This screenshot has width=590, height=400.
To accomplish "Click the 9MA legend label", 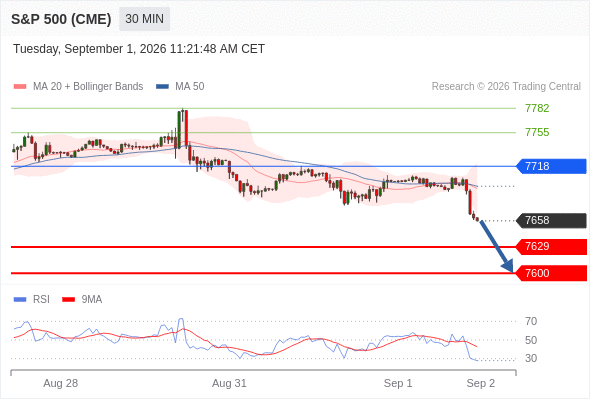I will pos(92,300).
